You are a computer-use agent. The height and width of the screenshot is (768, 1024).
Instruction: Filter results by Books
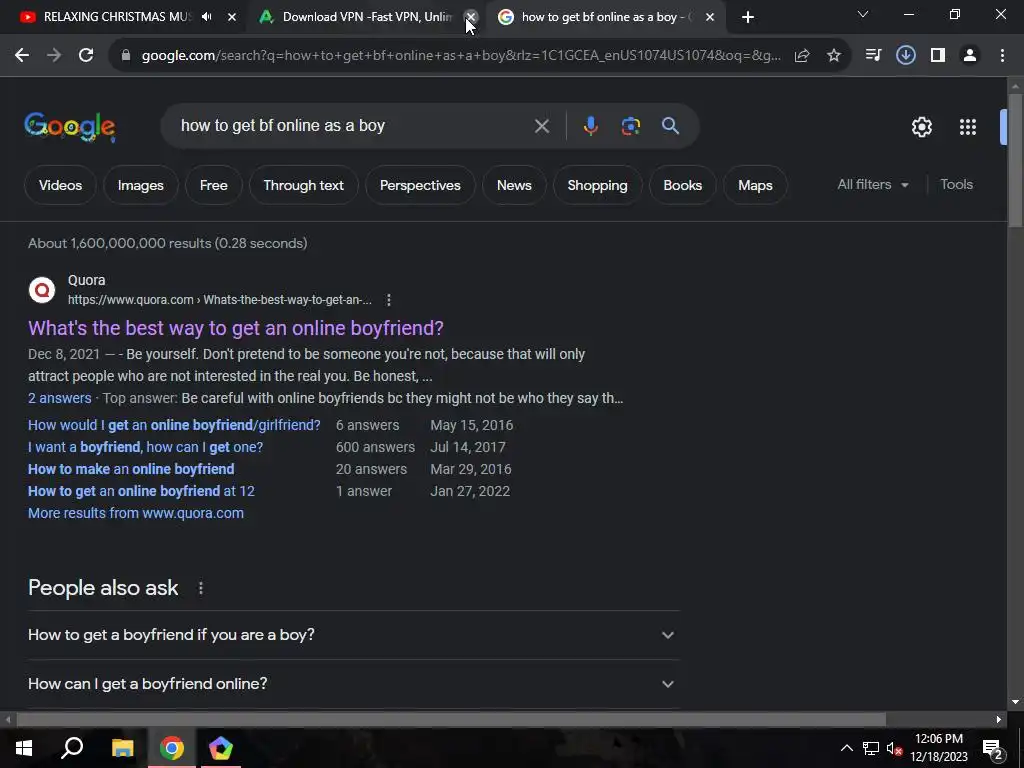click(x=682, y=185)
